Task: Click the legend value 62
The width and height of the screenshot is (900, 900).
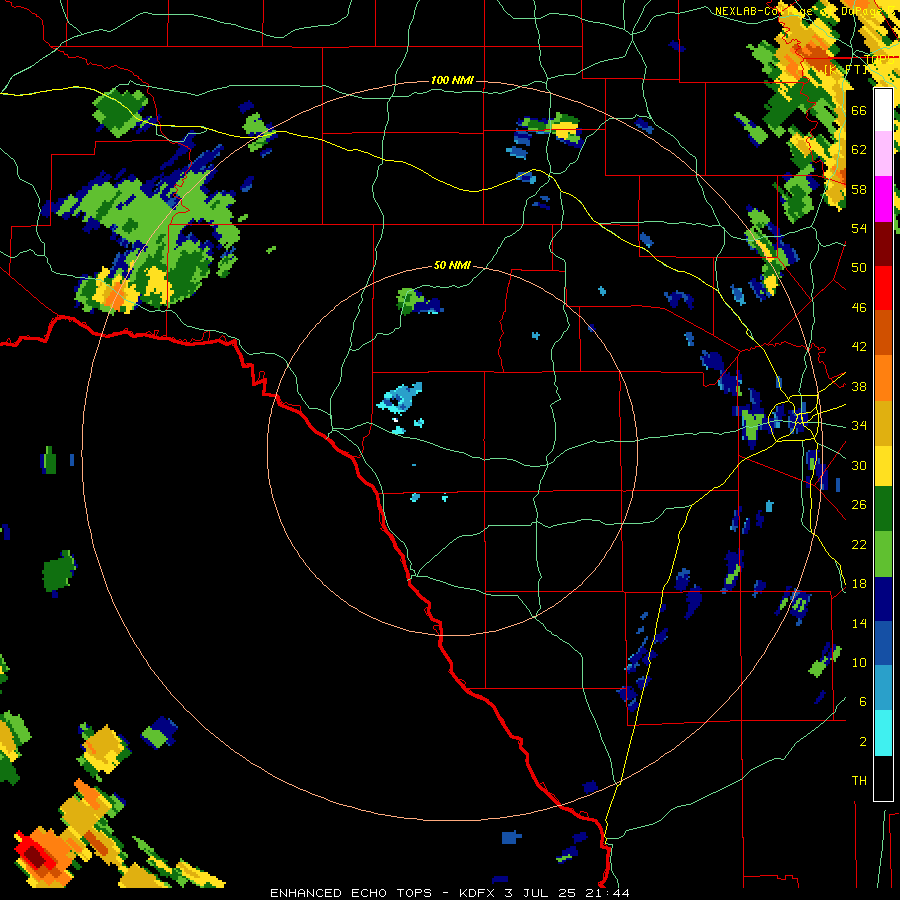Action: (859, 150)
